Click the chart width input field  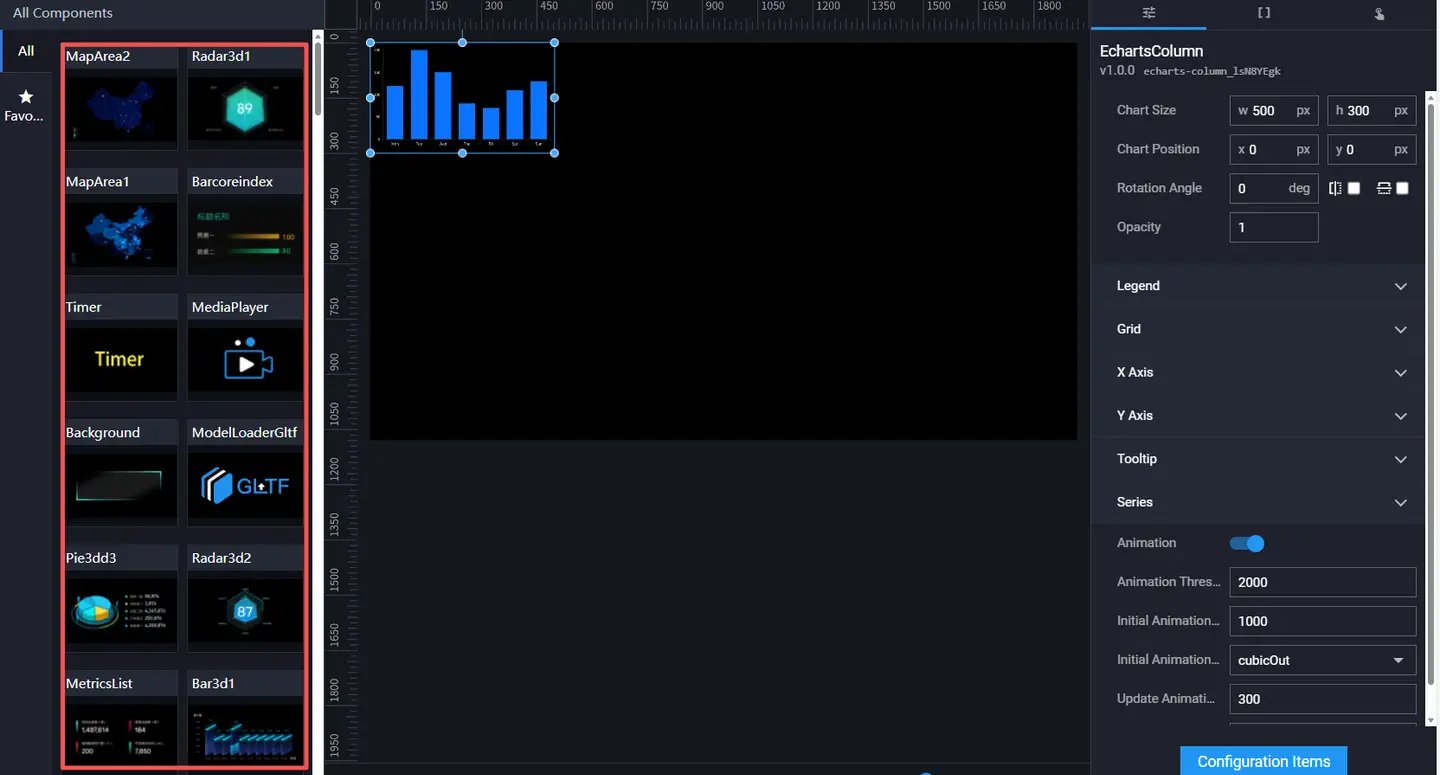click(1271, 111)
